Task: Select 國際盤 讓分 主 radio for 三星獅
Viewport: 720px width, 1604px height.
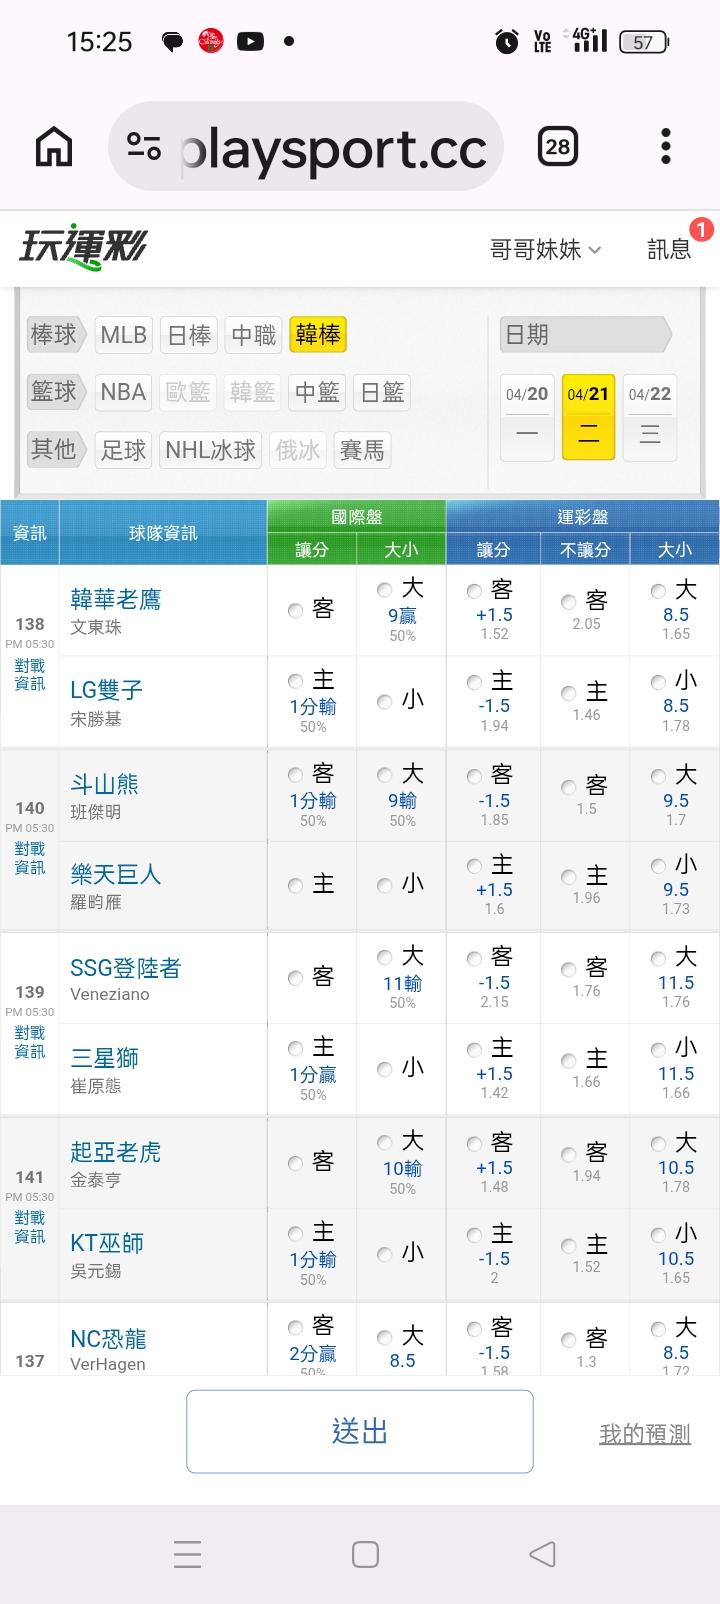Action: point(295,1048)
